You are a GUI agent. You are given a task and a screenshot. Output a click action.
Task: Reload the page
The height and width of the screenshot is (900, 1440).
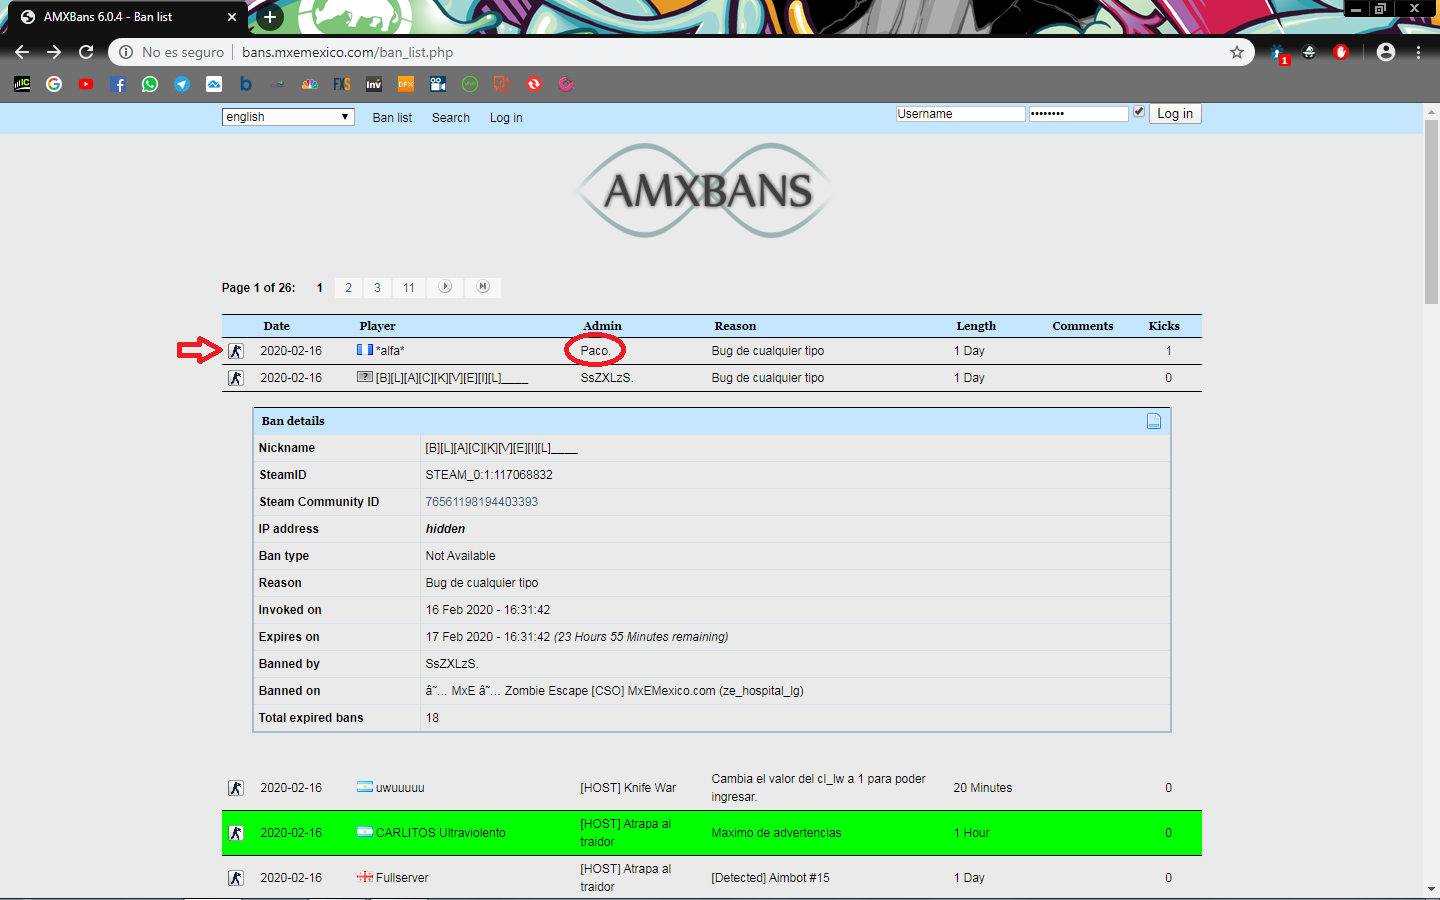pos(86,52)
